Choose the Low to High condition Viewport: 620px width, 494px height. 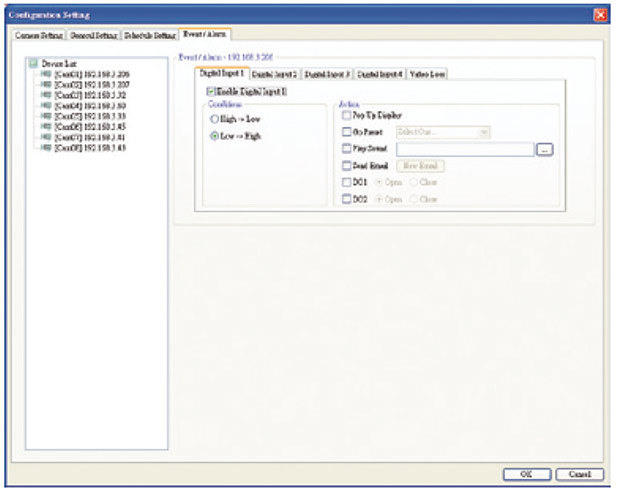click(x=213, y=135)
